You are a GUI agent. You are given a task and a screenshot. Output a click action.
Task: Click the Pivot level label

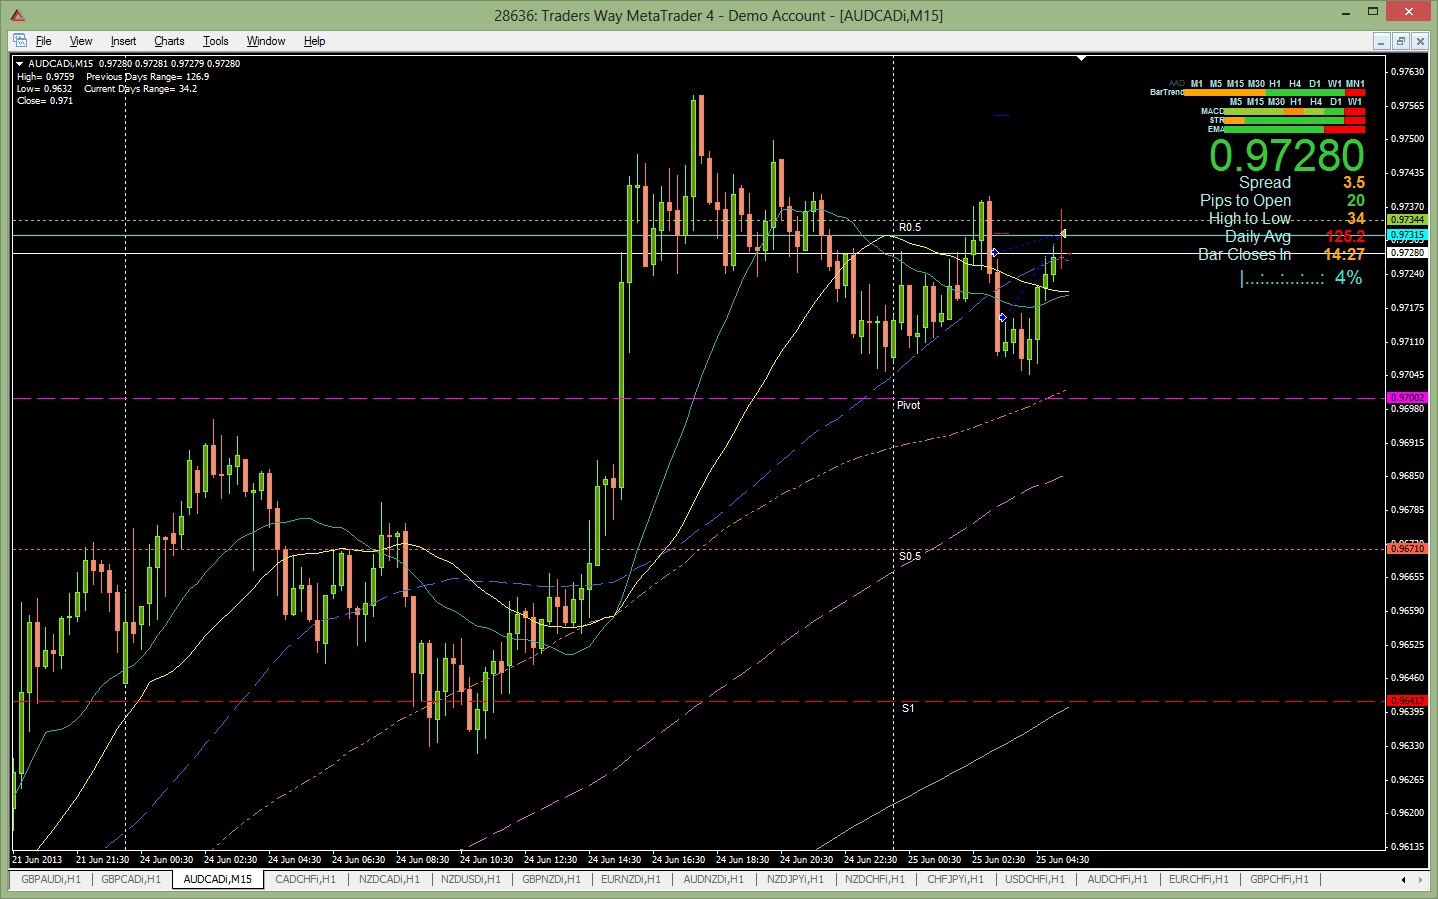point(908,405)
